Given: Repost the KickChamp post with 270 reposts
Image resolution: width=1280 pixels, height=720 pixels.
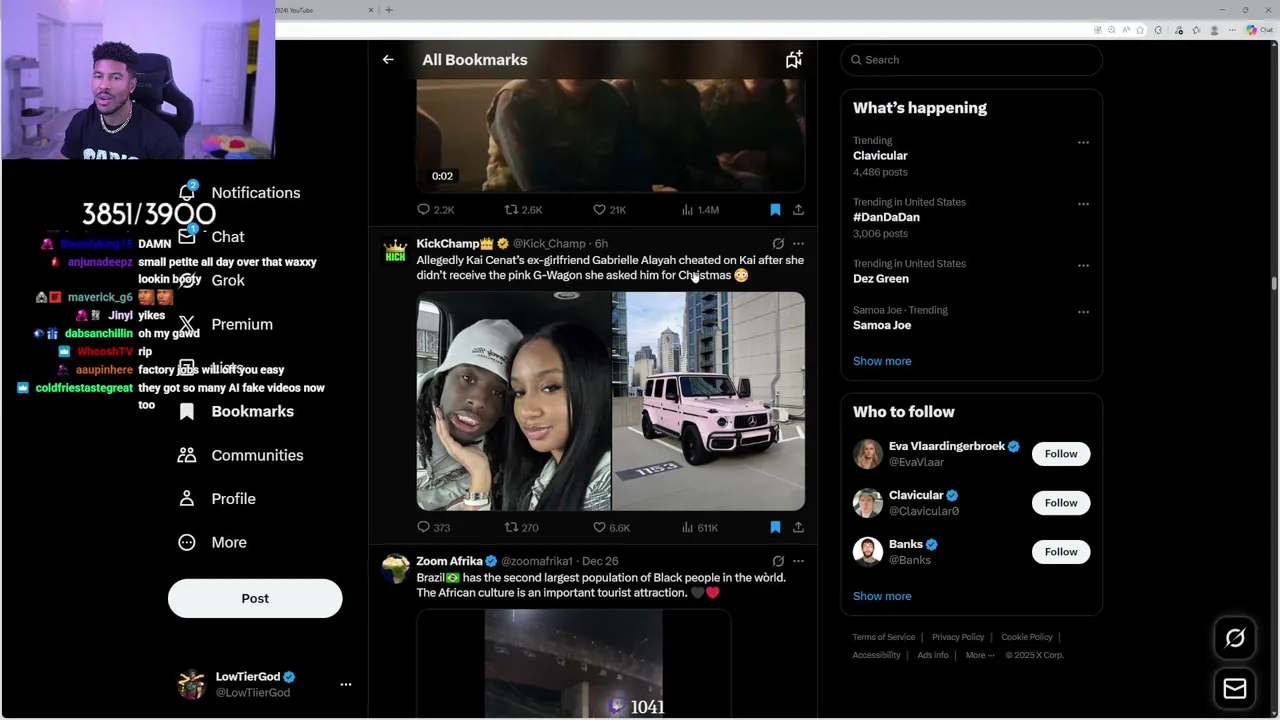Looking at the screenshot, I should pyautogui.click(x=521, y=527).
